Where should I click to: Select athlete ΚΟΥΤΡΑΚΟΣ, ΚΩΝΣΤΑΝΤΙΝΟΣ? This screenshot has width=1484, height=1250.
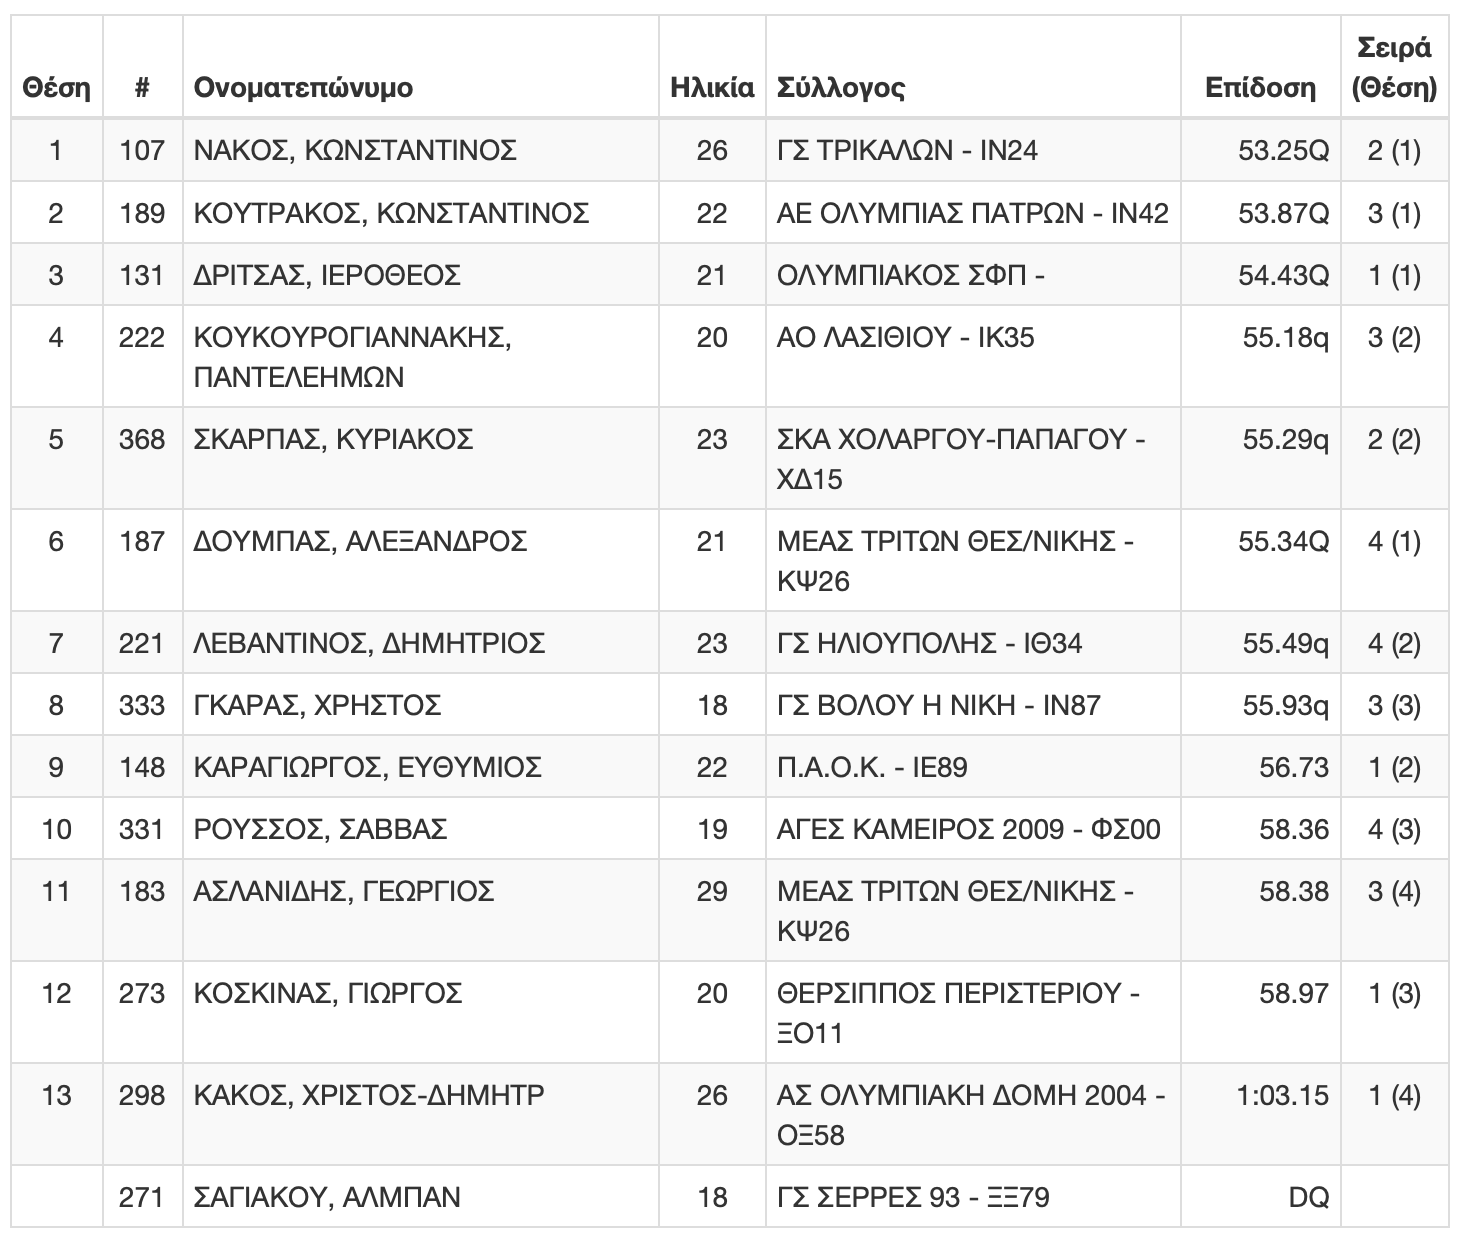(391, 213)
